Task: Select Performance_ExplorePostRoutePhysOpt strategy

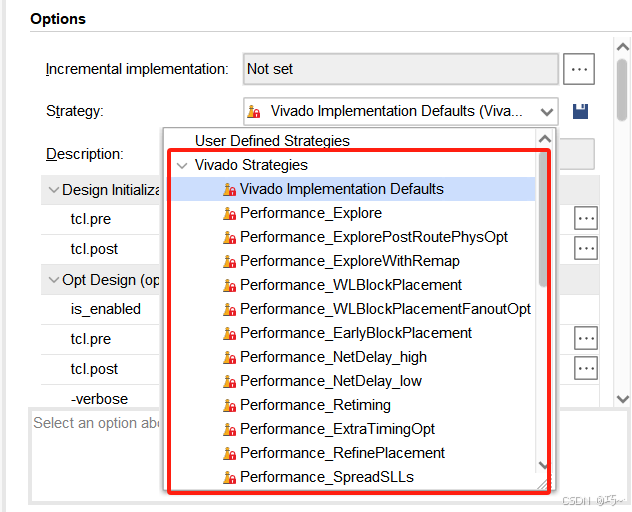Action: (x=374, y=237)
